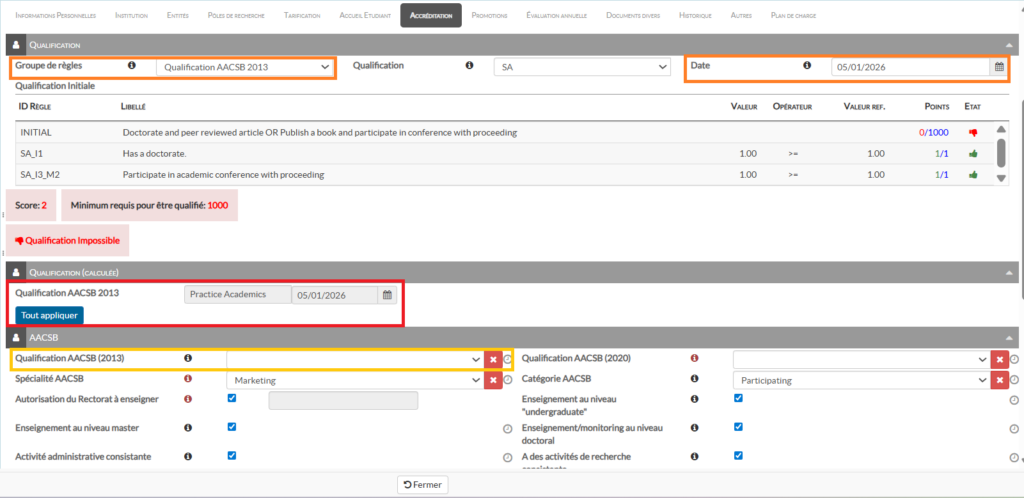Toggle Activité administrative consistante checkbox
The image size is (1024, 498).
232,455
